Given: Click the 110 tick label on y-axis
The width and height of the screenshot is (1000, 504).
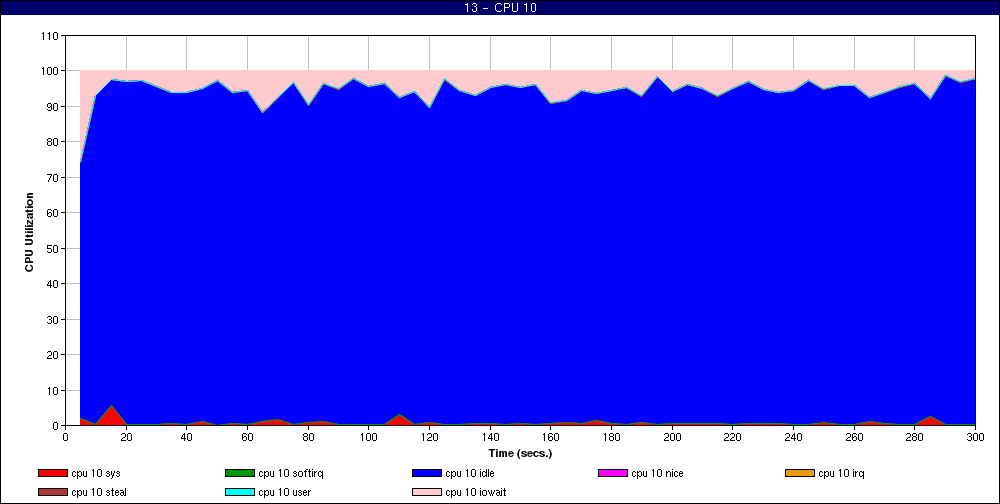Looking at the screenshot, I should point(49,36).
